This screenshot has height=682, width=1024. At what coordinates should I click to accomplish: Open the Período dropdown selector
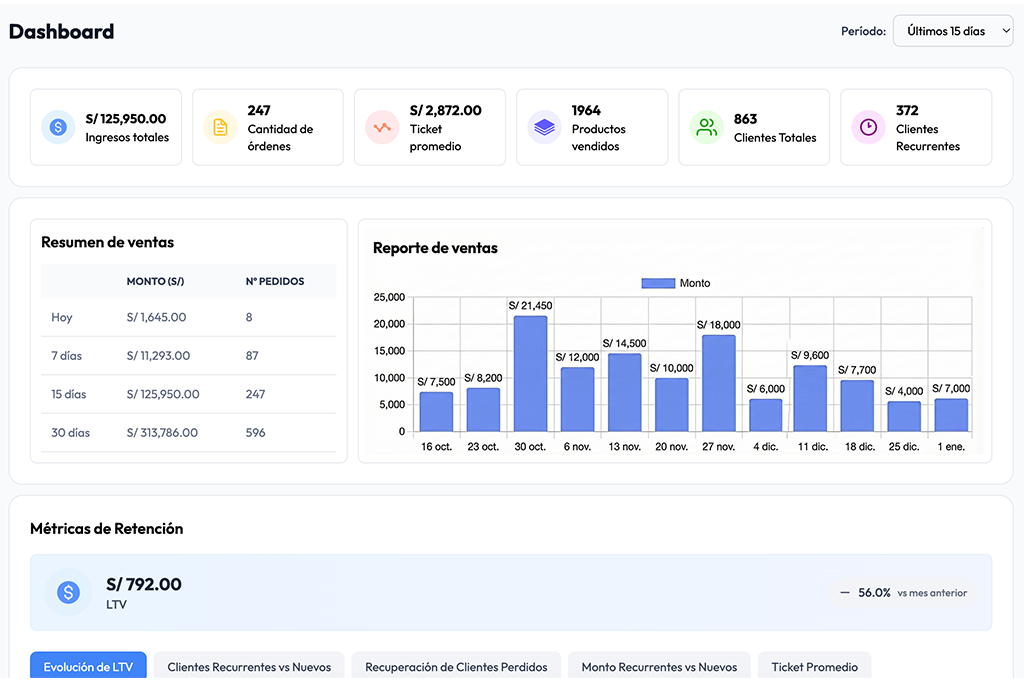pyautogui.click(x=952, y=31)
